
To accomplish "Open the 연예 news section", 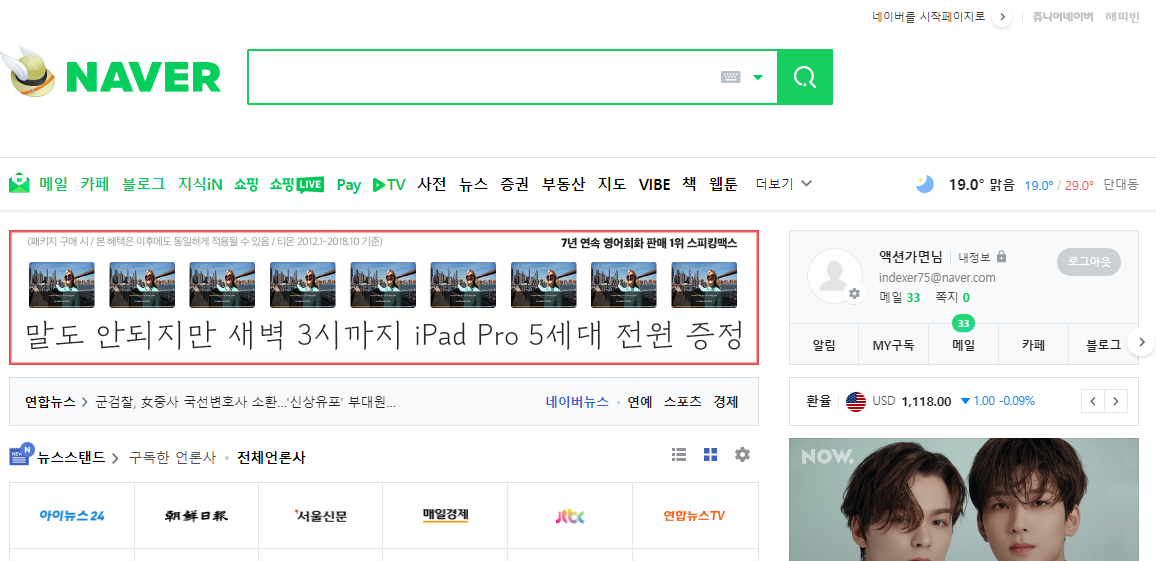I will [x=640, y=403].
